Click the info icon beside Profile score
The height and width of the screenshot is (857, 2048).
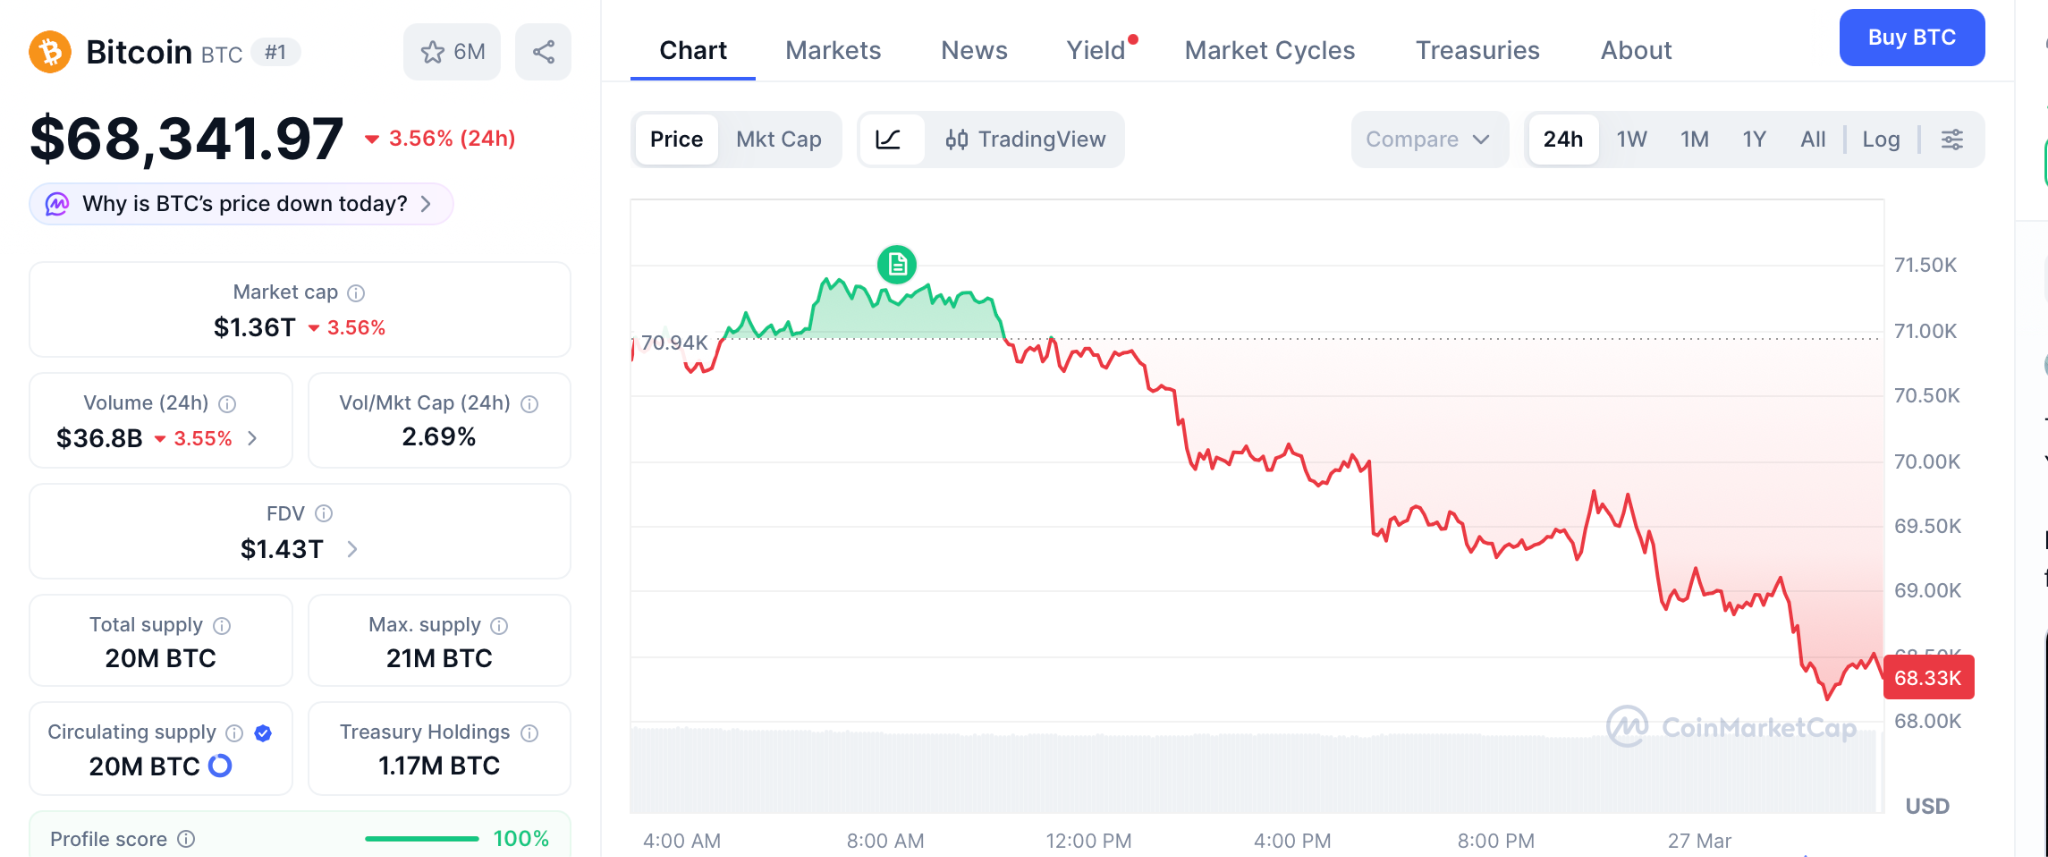point(186,839)
